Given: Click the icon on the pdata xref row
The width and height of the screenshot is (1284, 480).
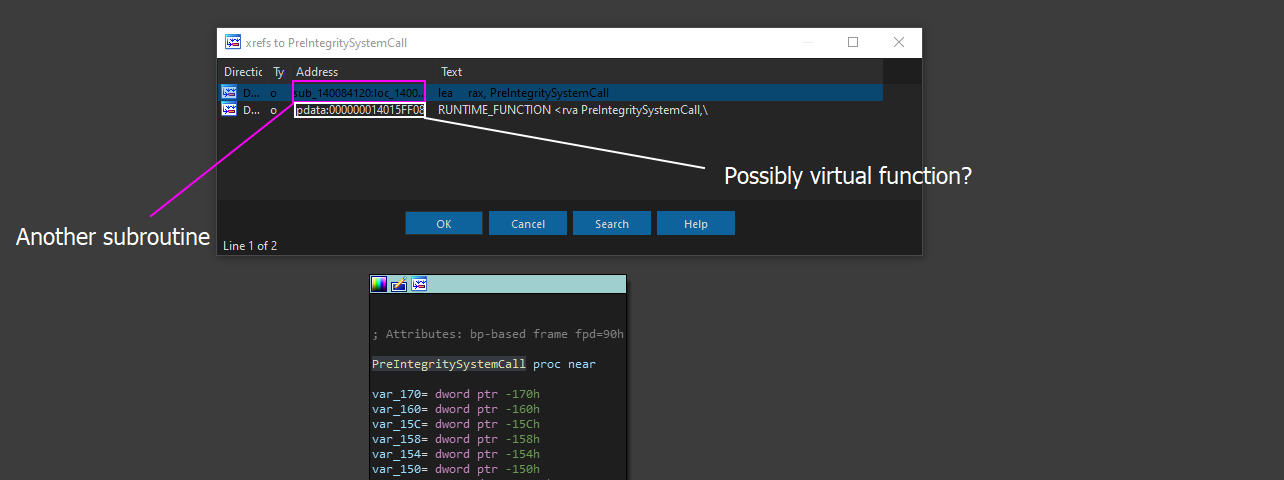Looking at the screenshot, I should (x=229, y=110).
